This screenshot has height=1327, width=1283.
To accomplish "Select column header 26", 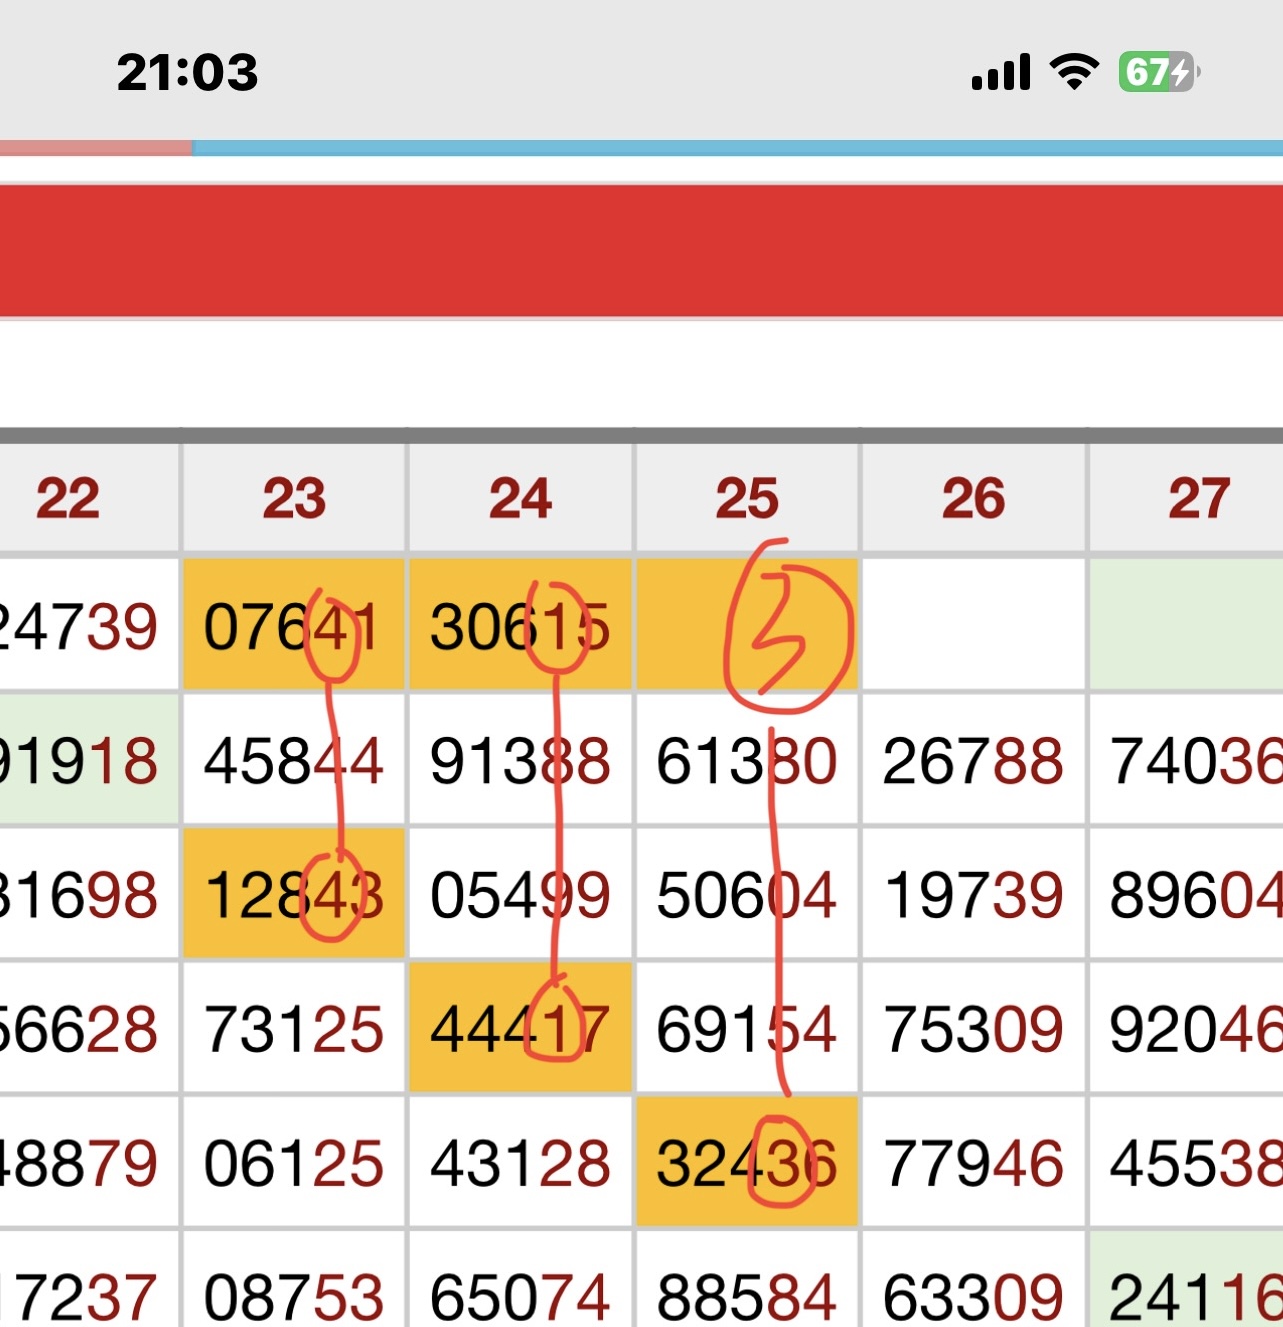I will [x=973, y=498].
